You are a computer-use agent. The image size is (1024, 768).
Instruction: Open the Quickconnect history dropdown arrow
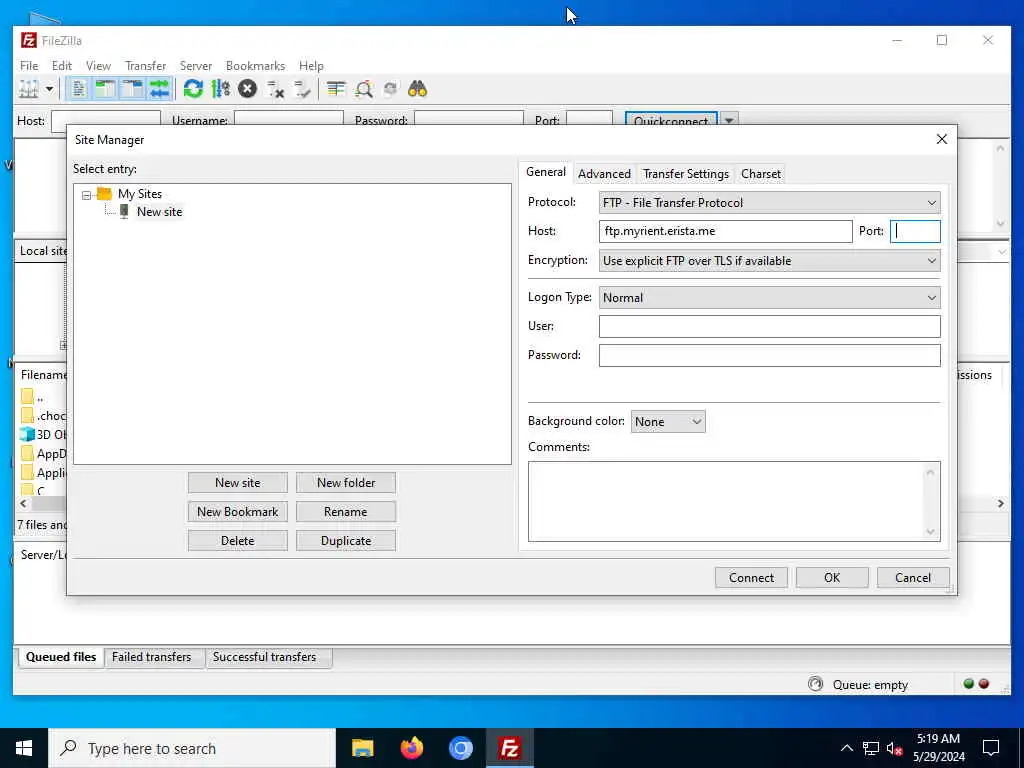point(729,119)
